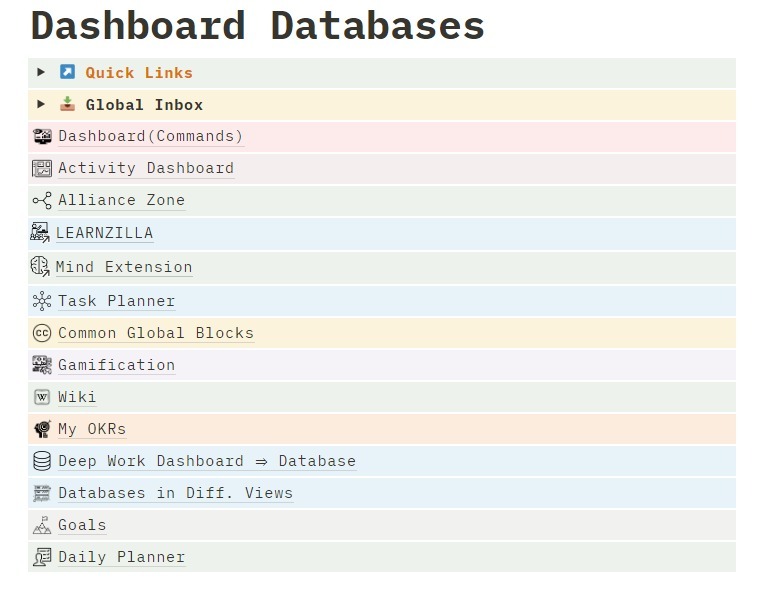The image size is (768, 592).
Task: Click the Alliance Zone share icon
Action: point(42,201)
